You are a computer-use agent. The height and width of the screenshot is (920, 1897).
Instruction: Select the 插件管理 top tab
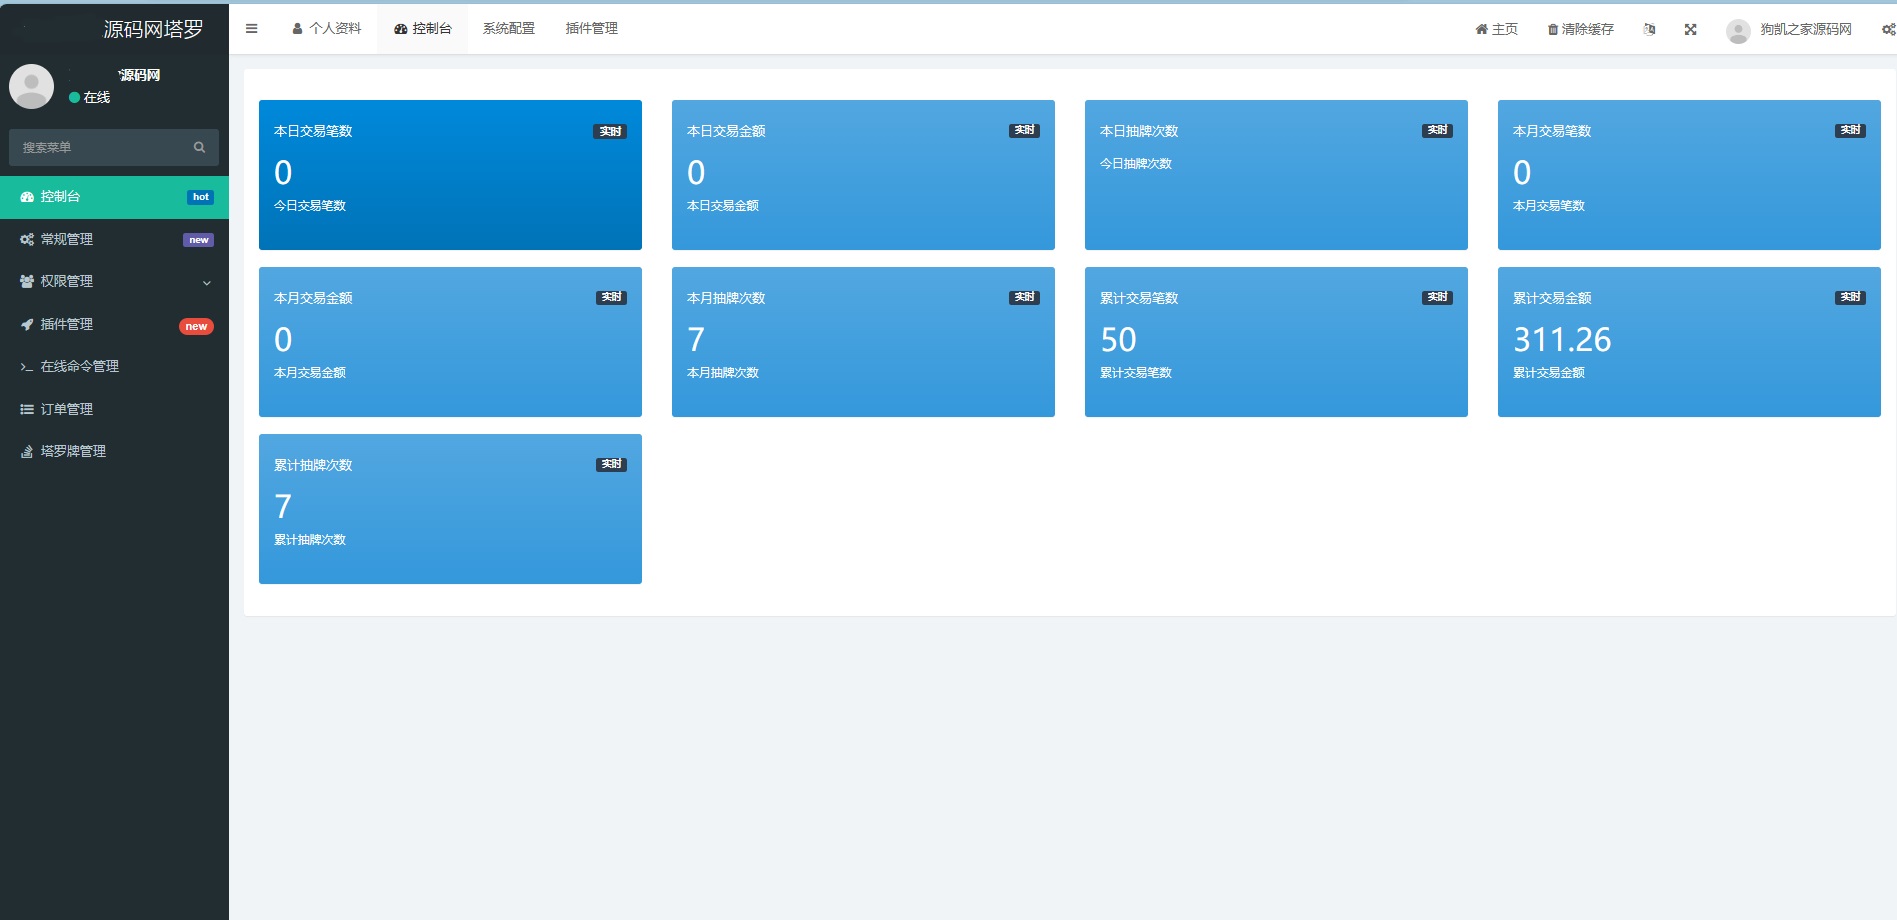[591, 29]
